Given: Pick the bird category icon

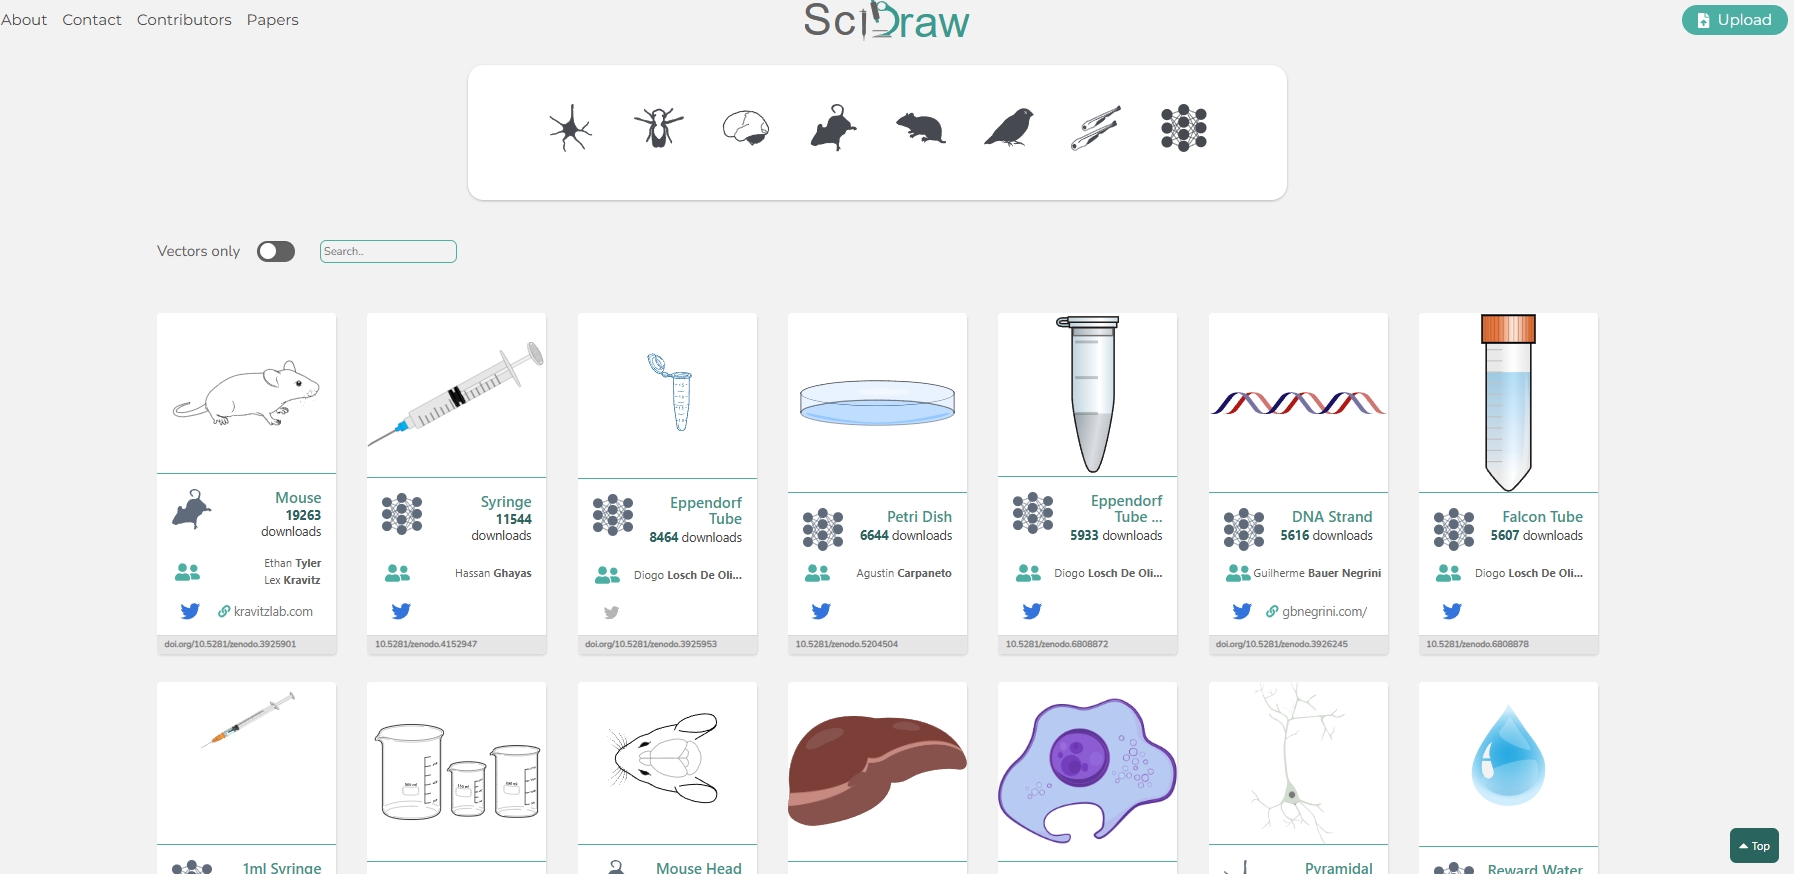Looking at the screenshot, I should click(x=1008, y=128).
